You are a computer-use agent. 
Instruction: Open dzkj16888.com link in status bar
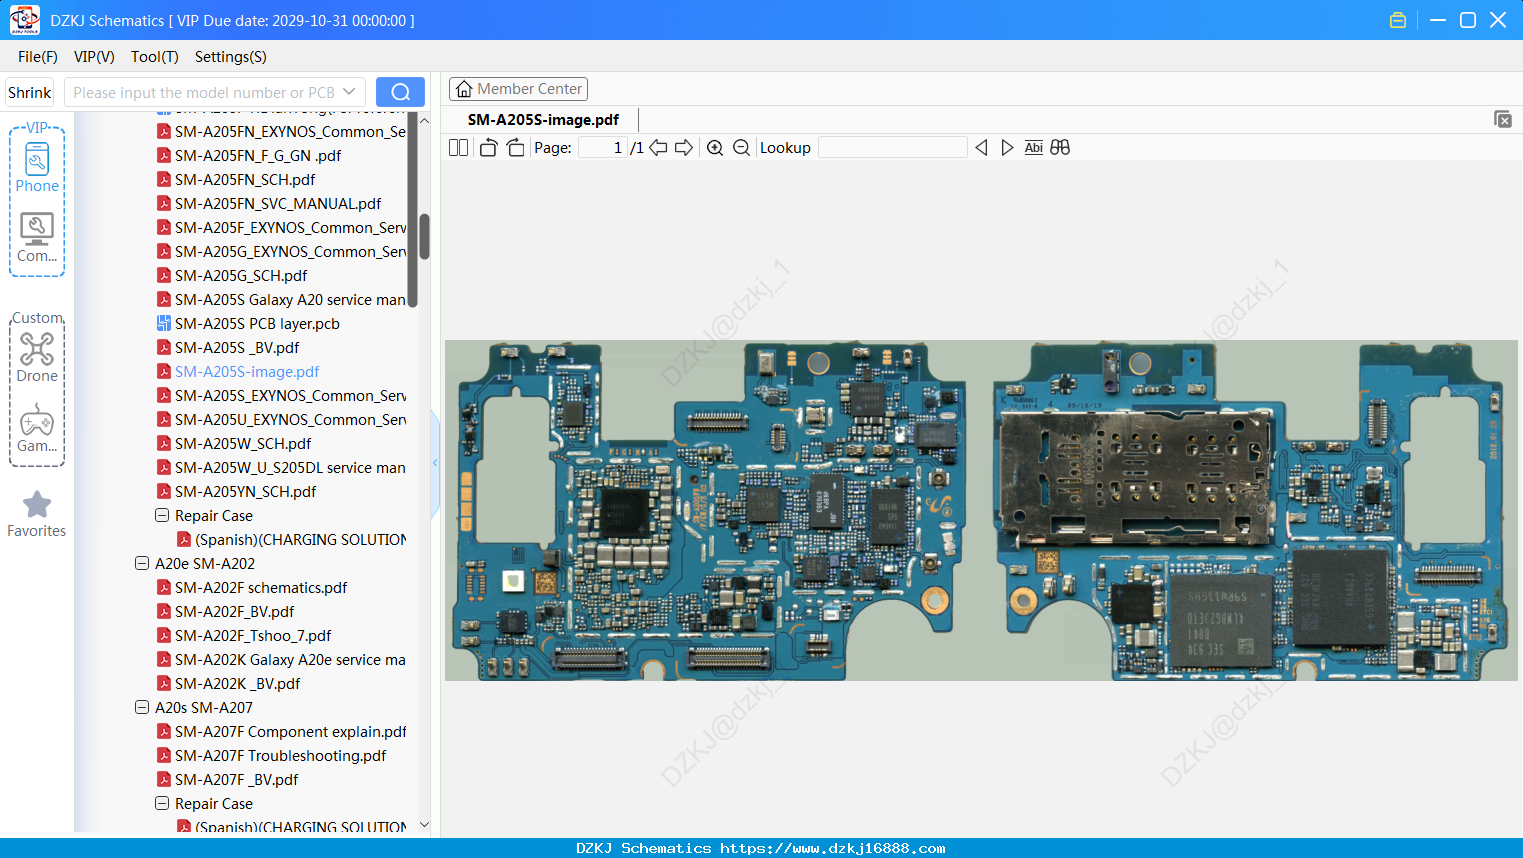(x=832, y=848)
